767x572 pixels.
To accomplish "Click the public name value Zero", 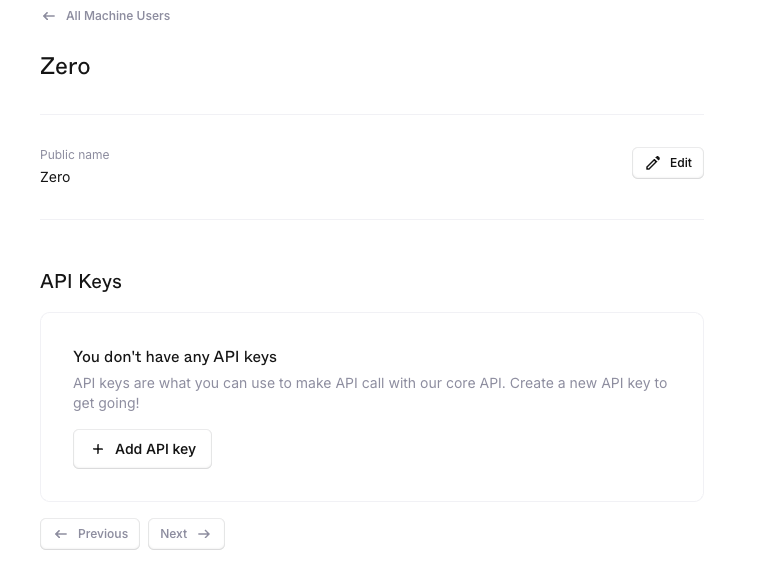I will click(55, 177).
